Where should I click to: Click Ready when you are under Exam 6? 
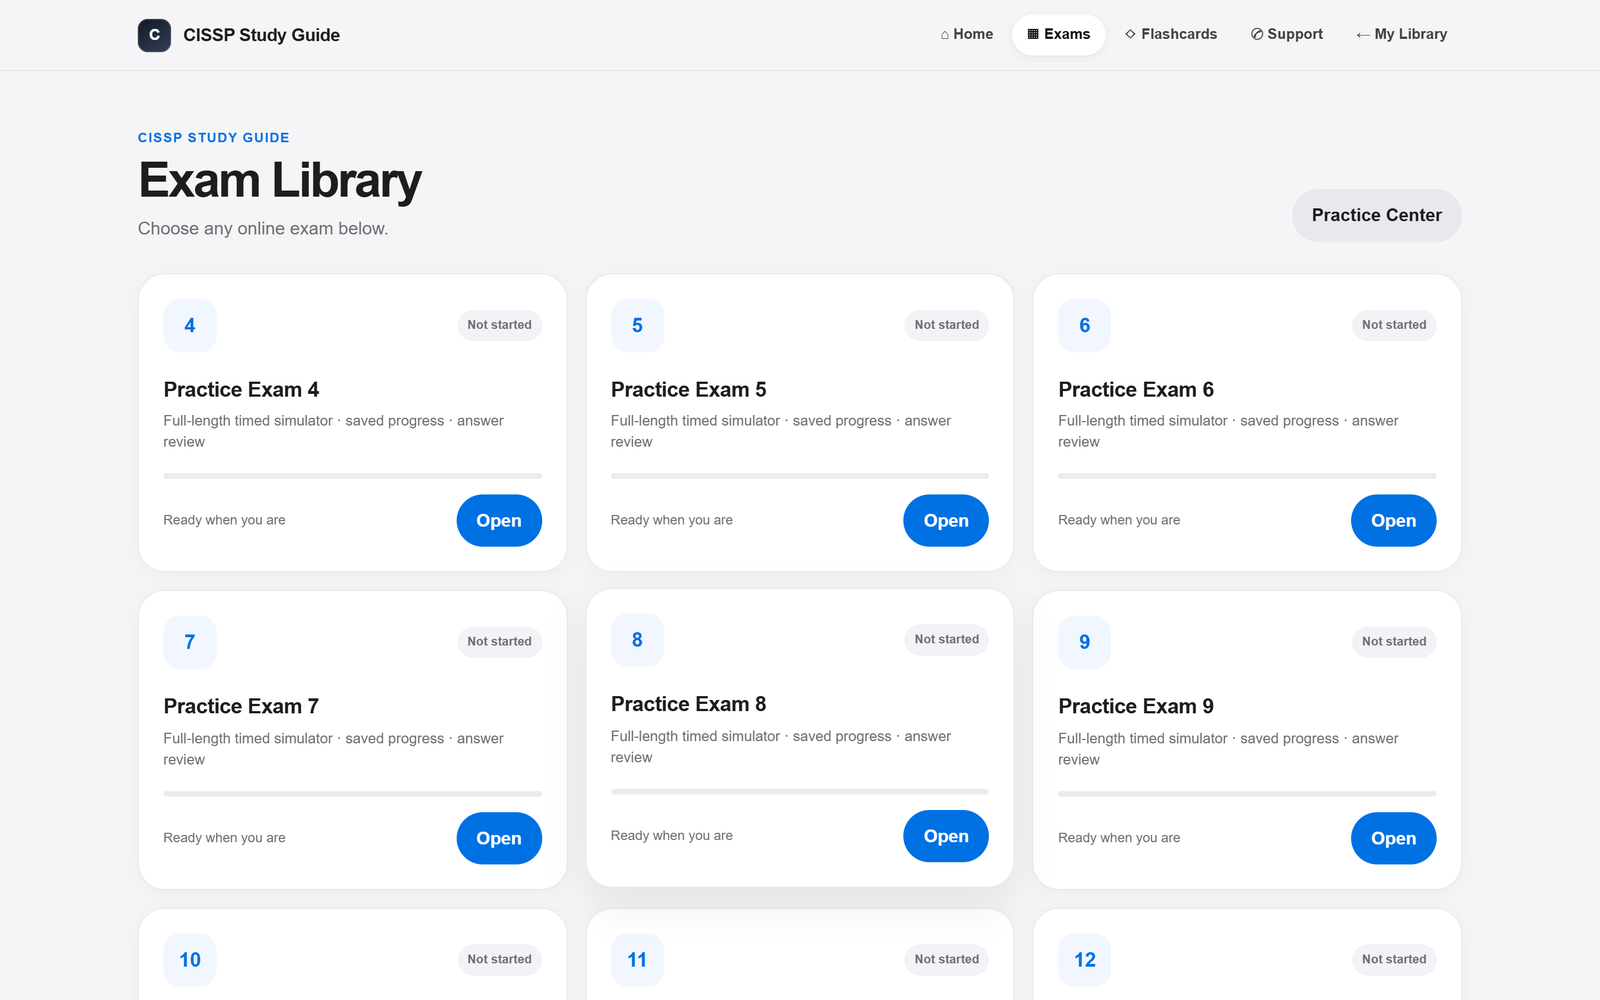tap(1119, 520)
